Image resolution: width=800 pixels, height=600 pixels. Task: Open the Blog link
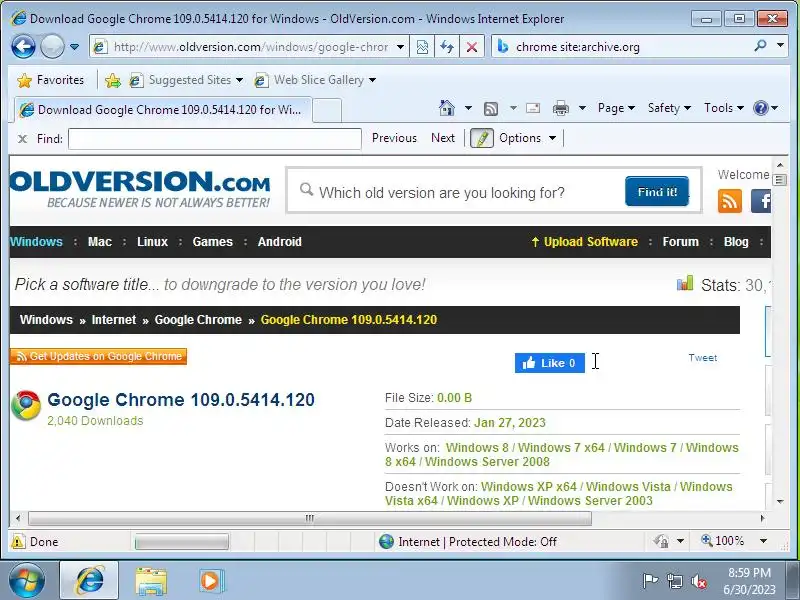point(736,242)
